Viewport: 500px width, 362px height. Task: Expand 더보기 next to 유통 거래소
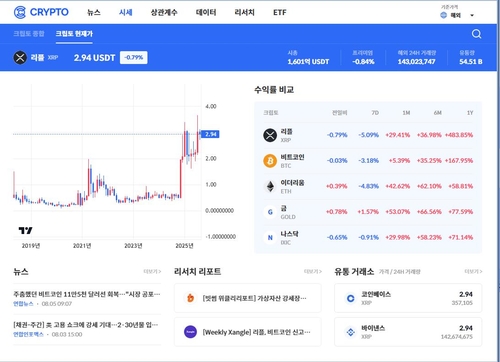click(473, 272)
